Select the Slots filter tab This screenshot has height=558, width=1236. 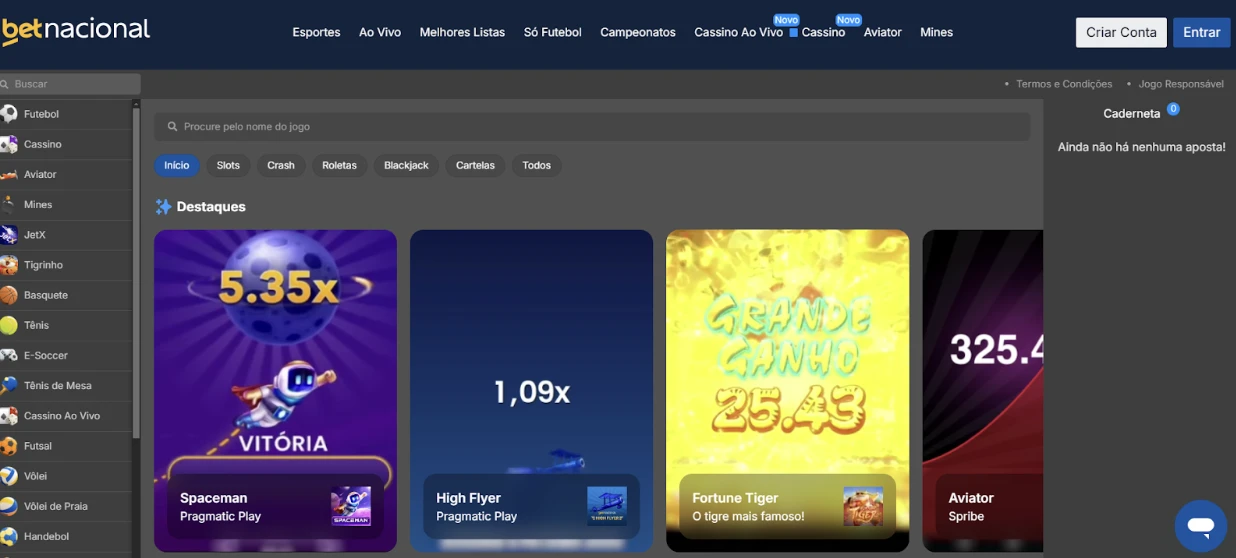(x=228, y=165)
